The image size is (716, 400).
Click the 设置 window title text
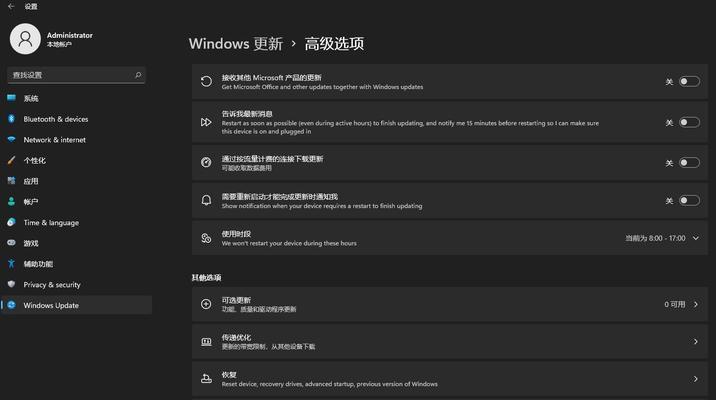31,6
